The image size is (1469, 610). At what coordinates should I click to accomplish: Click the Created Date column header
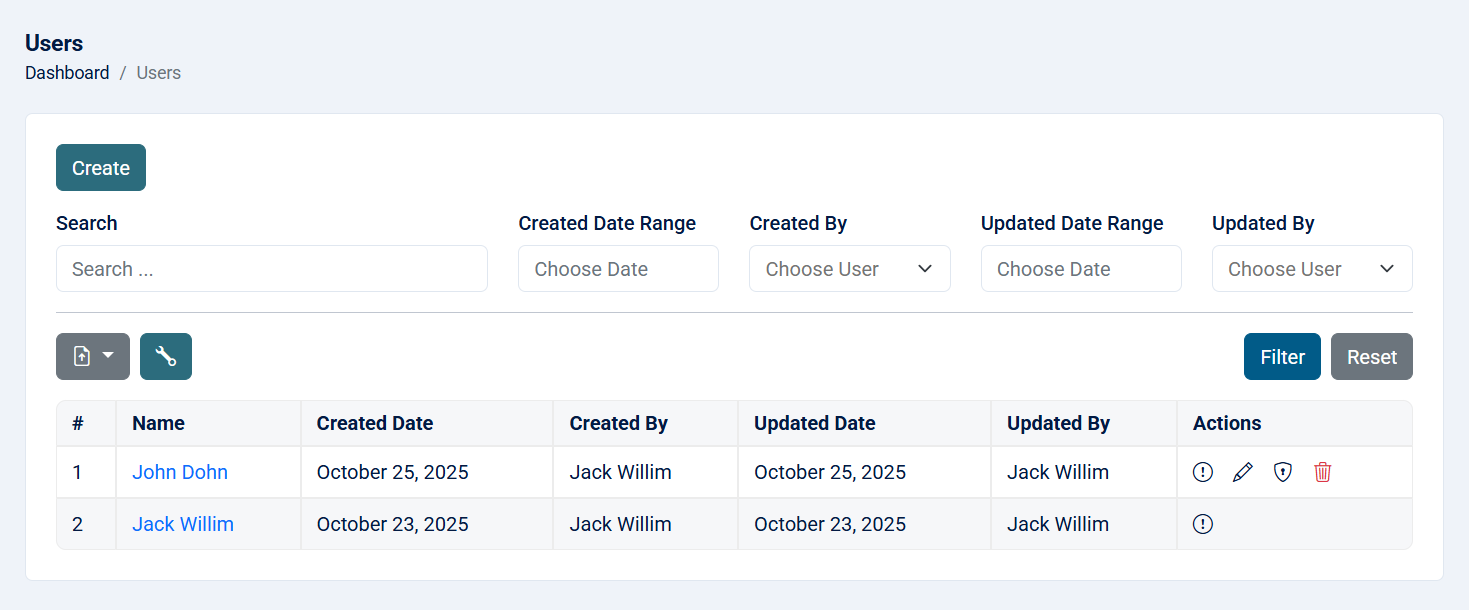tap(375, 423)
